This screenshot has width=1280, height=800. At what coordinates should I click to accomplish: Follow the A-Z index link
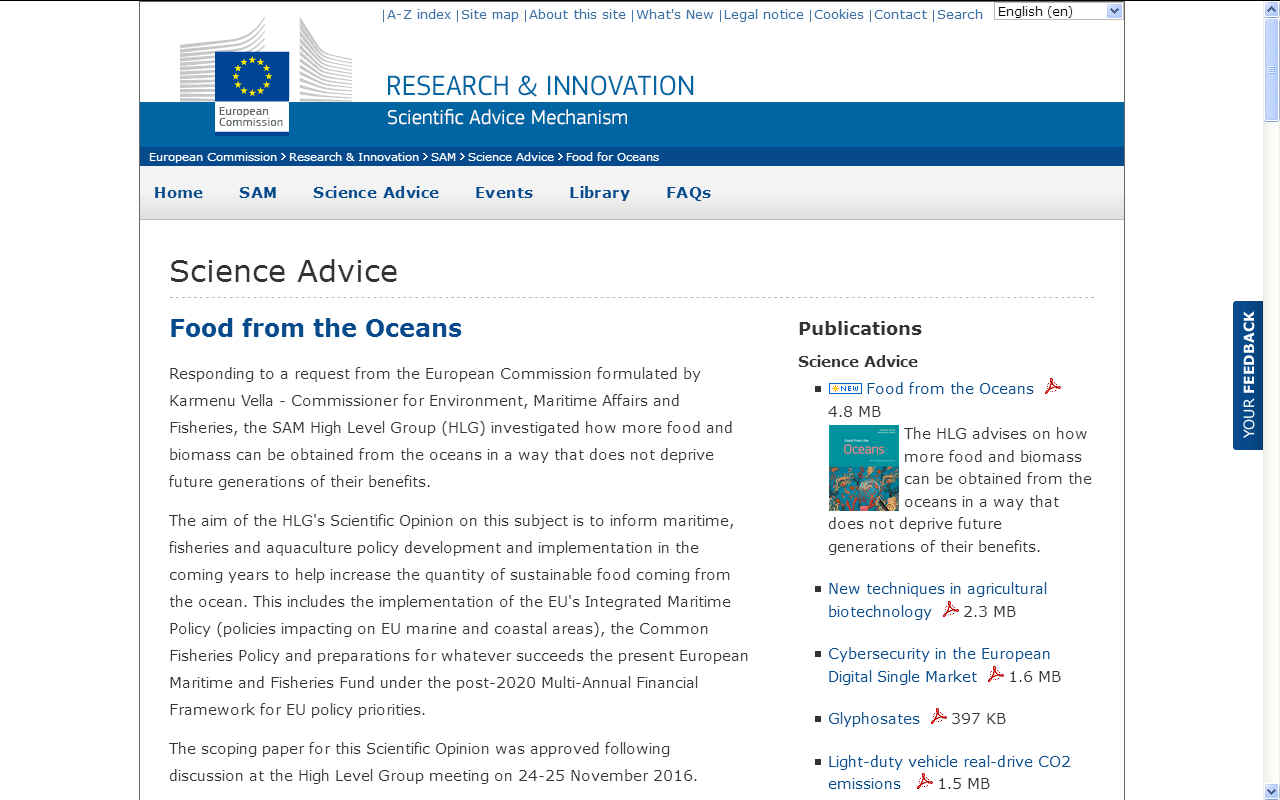(x=419, y=14)
